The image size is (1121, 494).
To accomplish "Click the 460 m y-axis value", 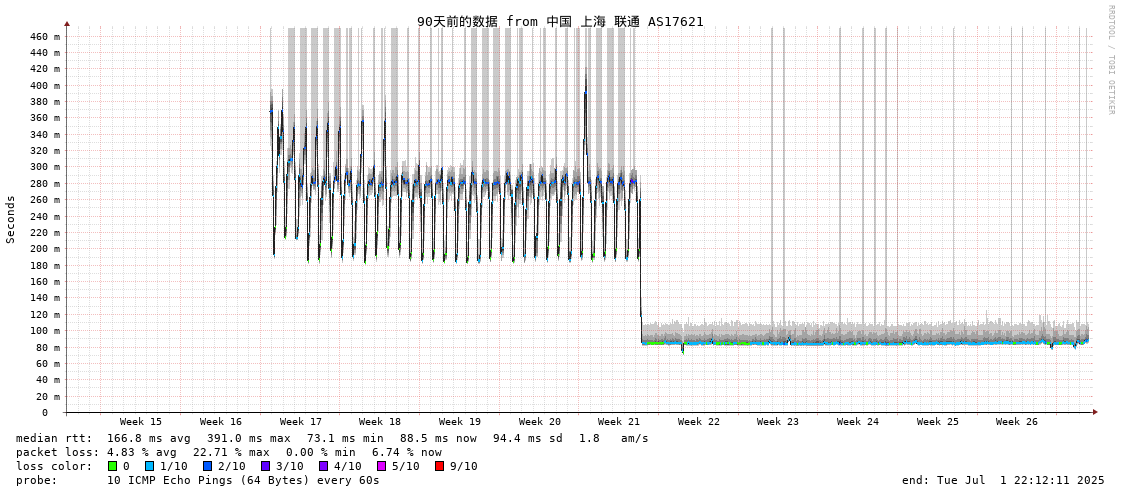I will (45, 36).
